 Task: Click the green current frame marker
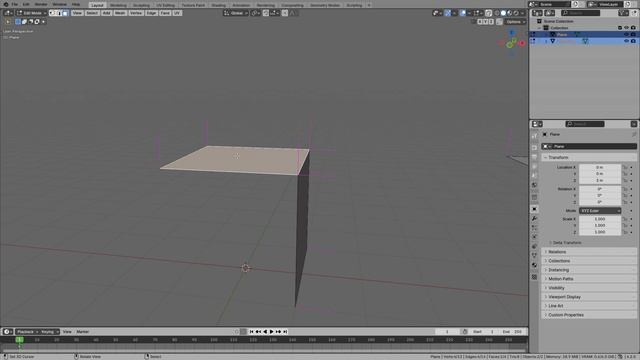pos(19,340)
